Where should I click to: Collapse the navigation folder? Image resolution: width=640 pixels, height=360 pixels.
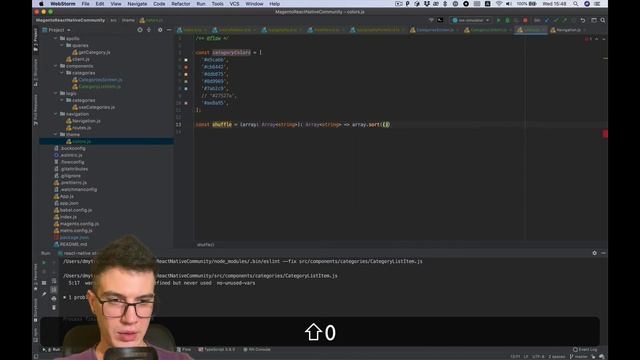(x=56, y=114)
